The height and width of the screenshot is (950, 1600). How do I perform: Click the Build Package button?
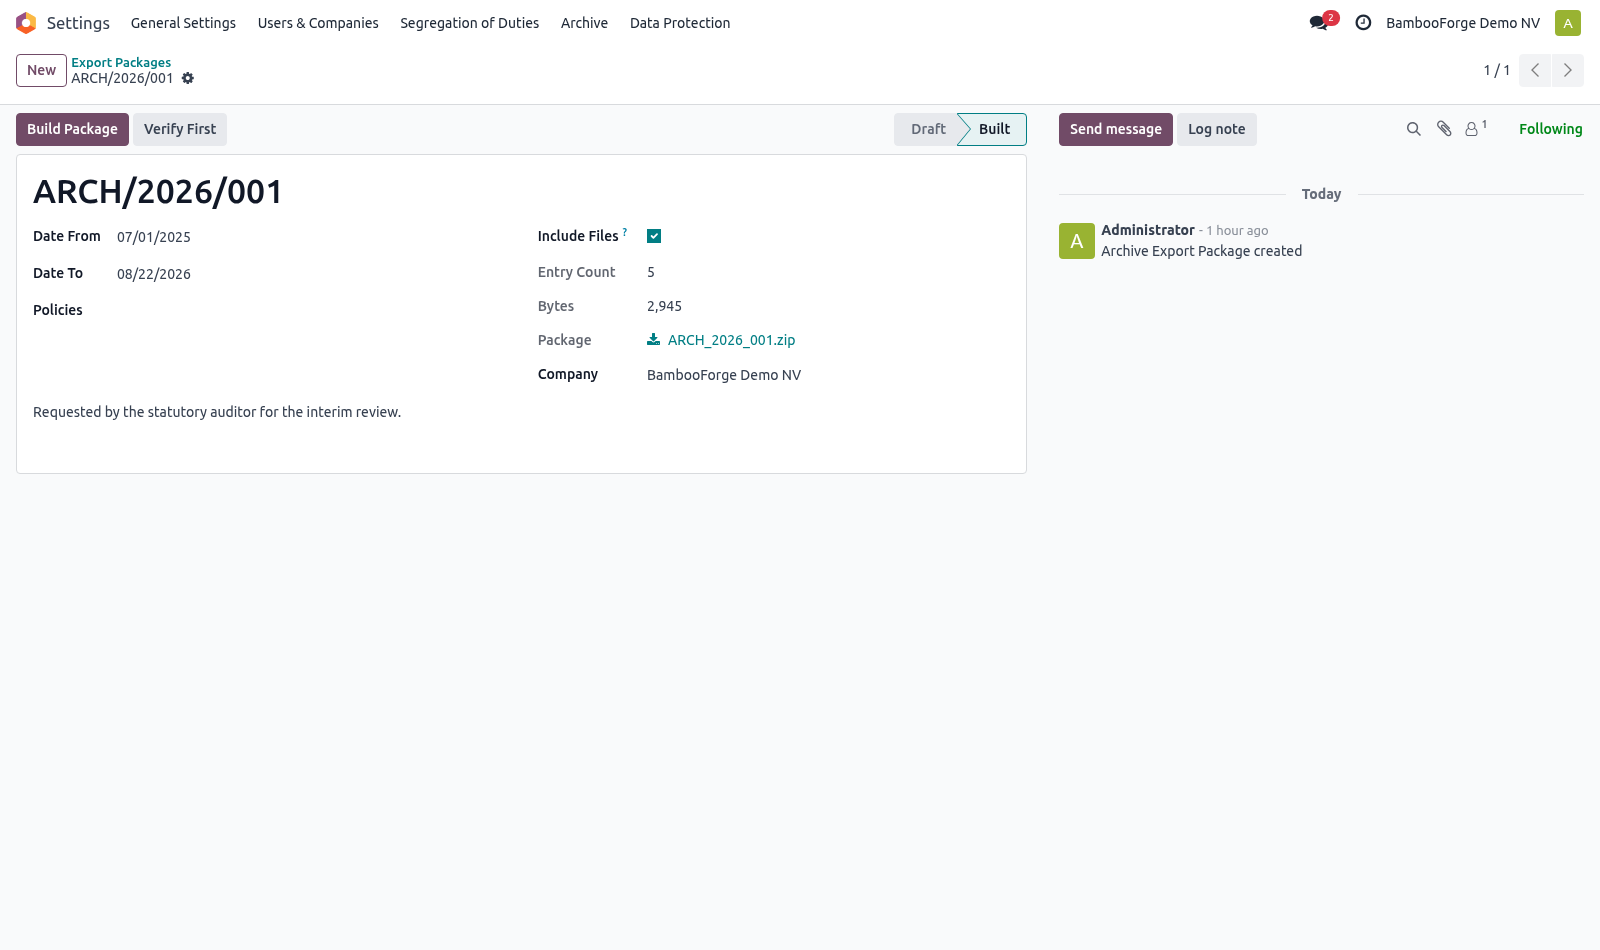(72, 129)
